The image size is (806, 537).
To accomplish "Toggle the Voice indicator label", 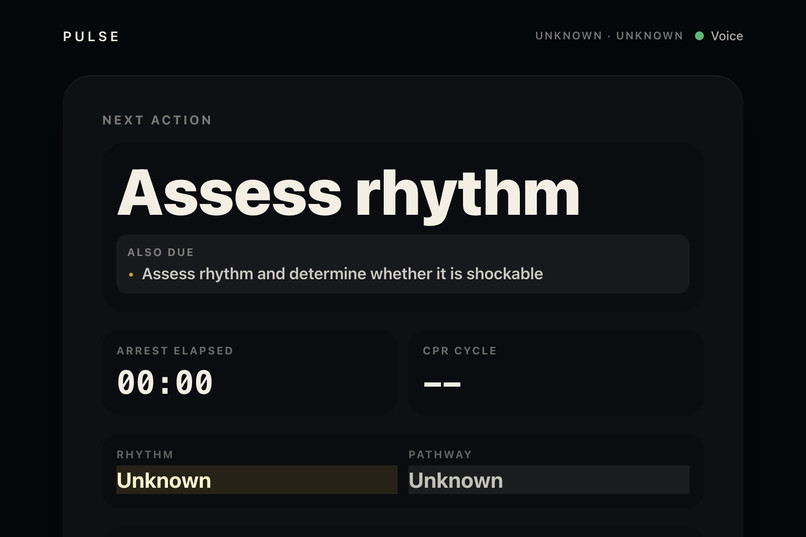I will 727,36.
